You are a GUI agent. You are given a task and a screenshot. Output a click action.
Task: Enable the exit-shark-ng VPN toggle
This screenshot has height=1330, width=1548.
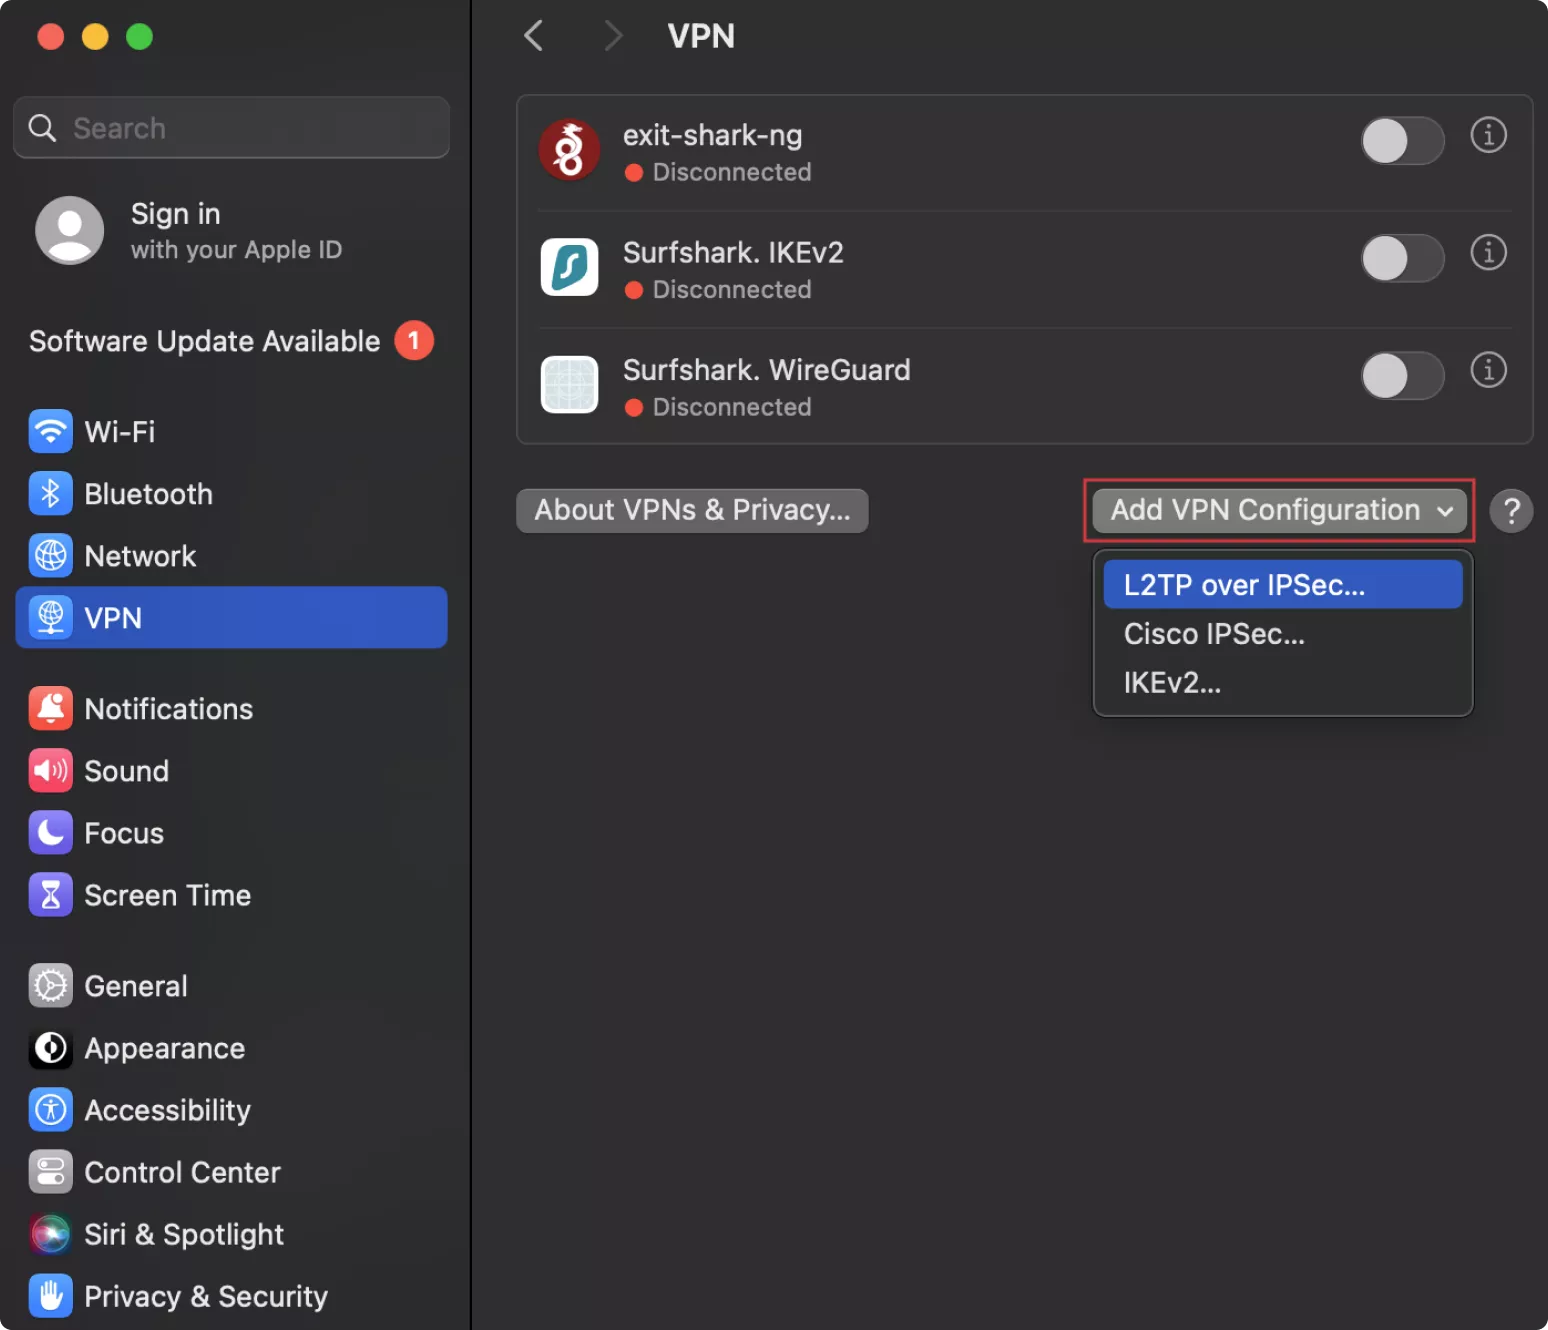(x=1402, y=141)
